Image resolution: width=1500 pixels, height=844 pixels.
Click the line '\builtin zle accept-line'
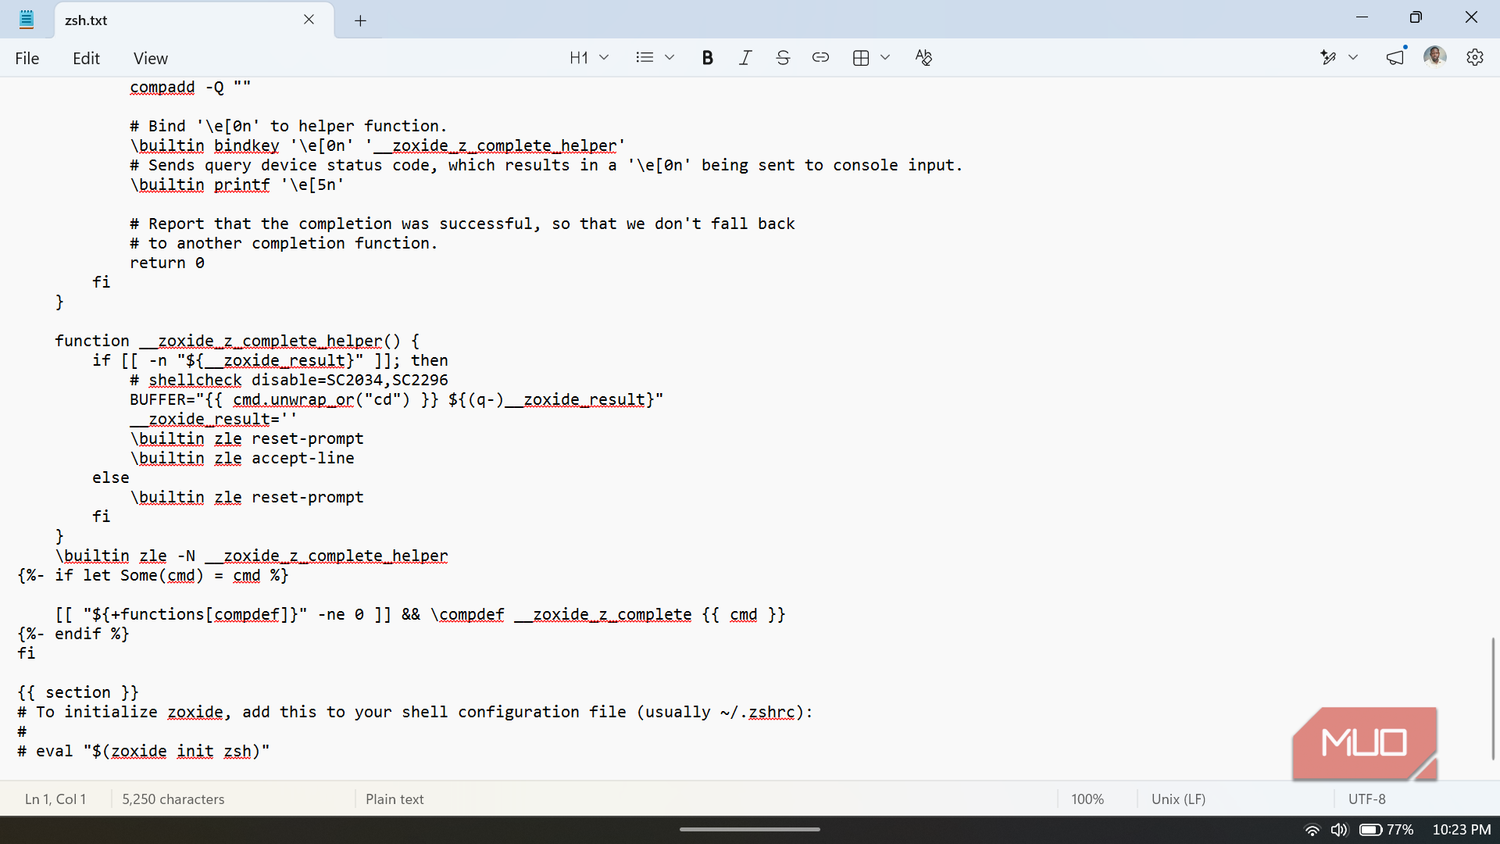pos(242,458)
